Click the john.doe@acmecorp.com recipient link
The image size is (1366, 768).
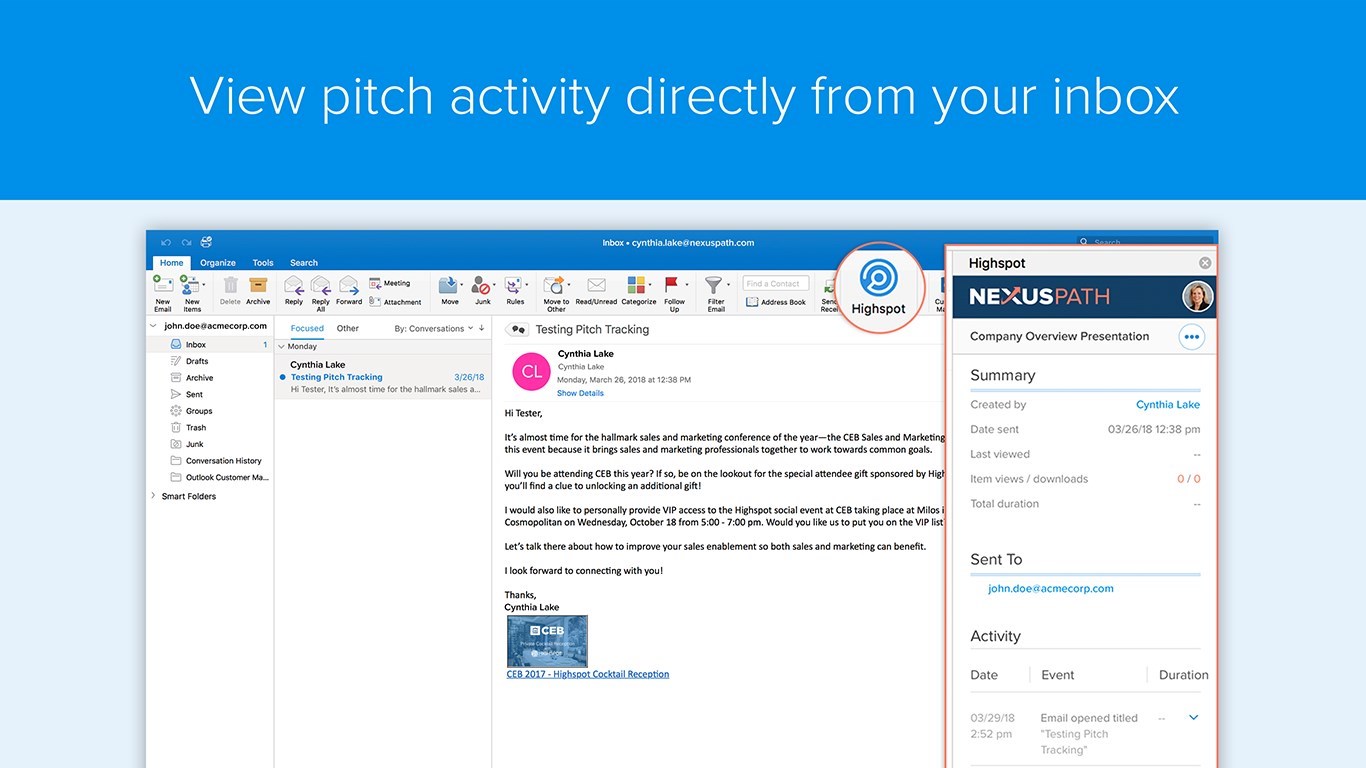point(1051,589)
